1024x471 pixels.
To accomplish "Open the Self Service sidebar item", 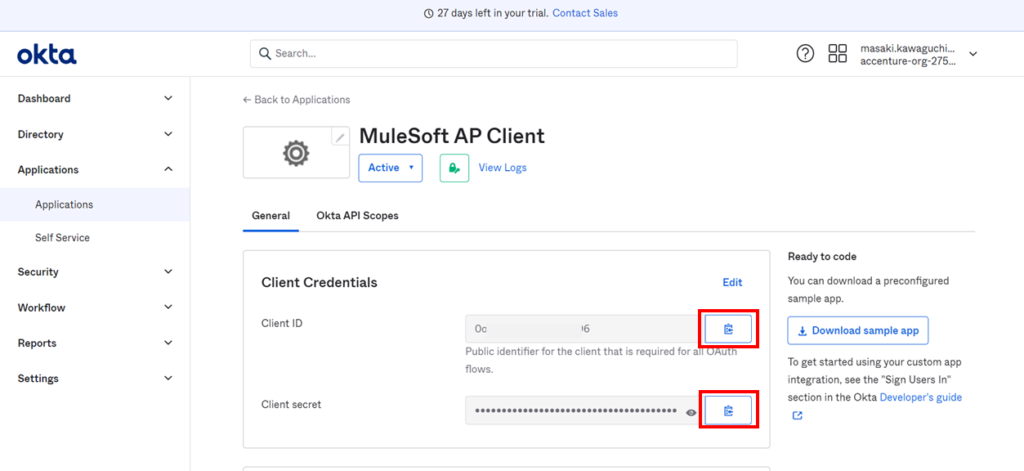I will coord(62,238).
